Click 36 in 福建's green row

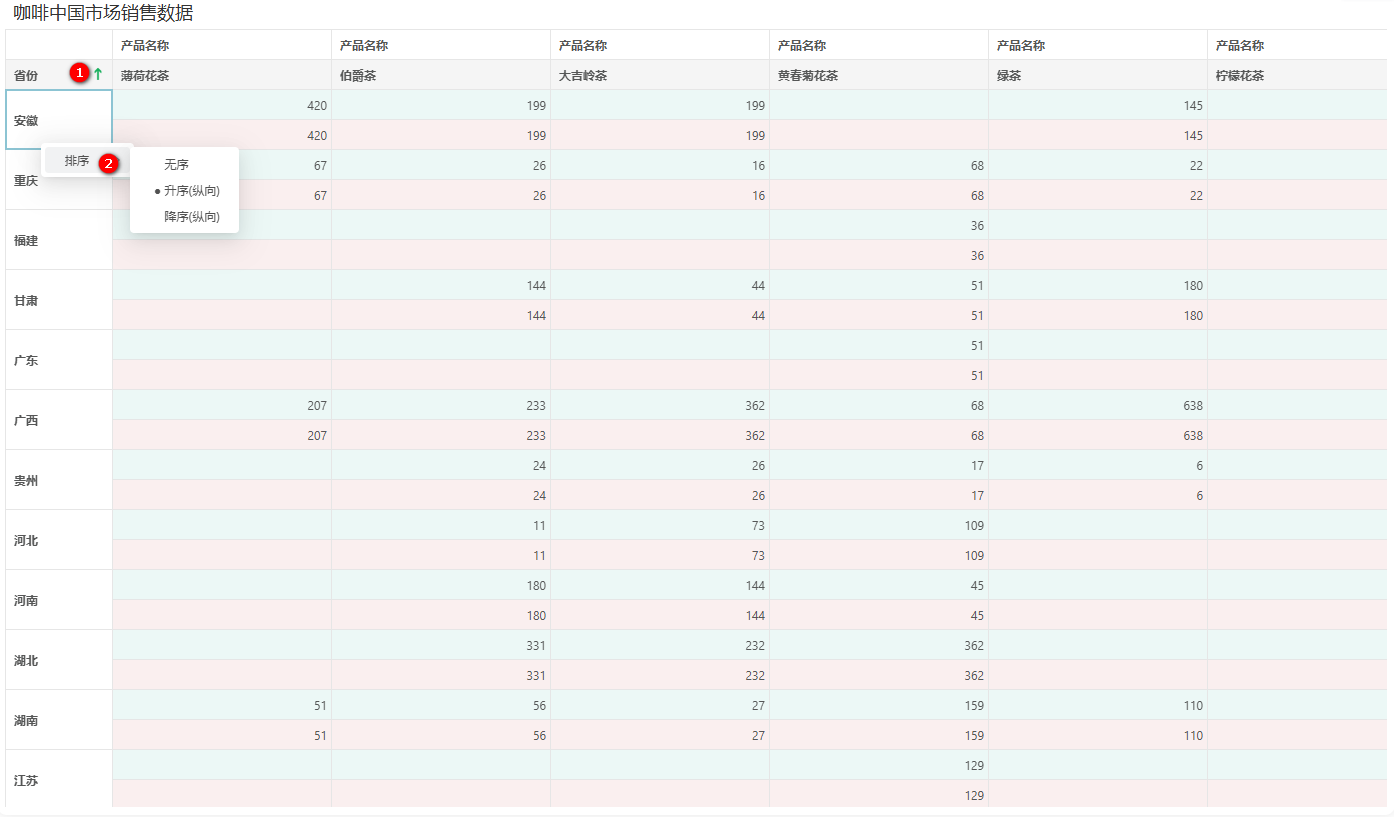click(977, 225)
